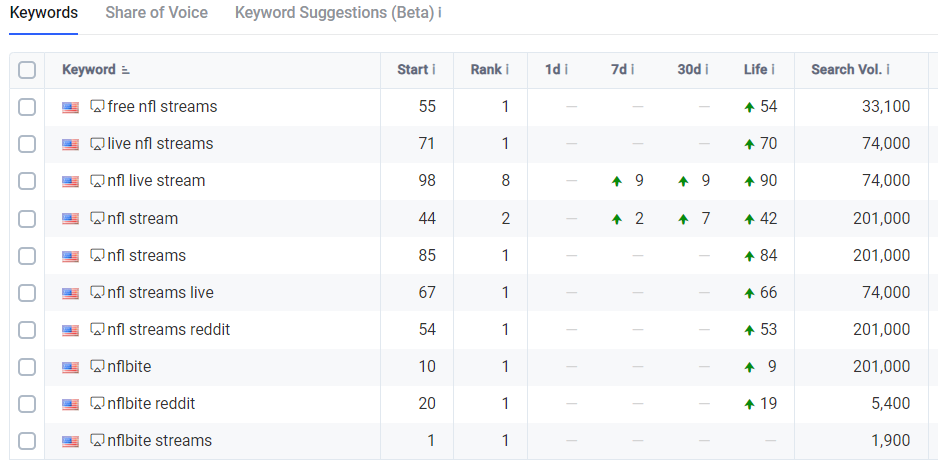Open the nfl streams reddit keyword
Viewport: 938px width, 476px height.
coord(169,329)
